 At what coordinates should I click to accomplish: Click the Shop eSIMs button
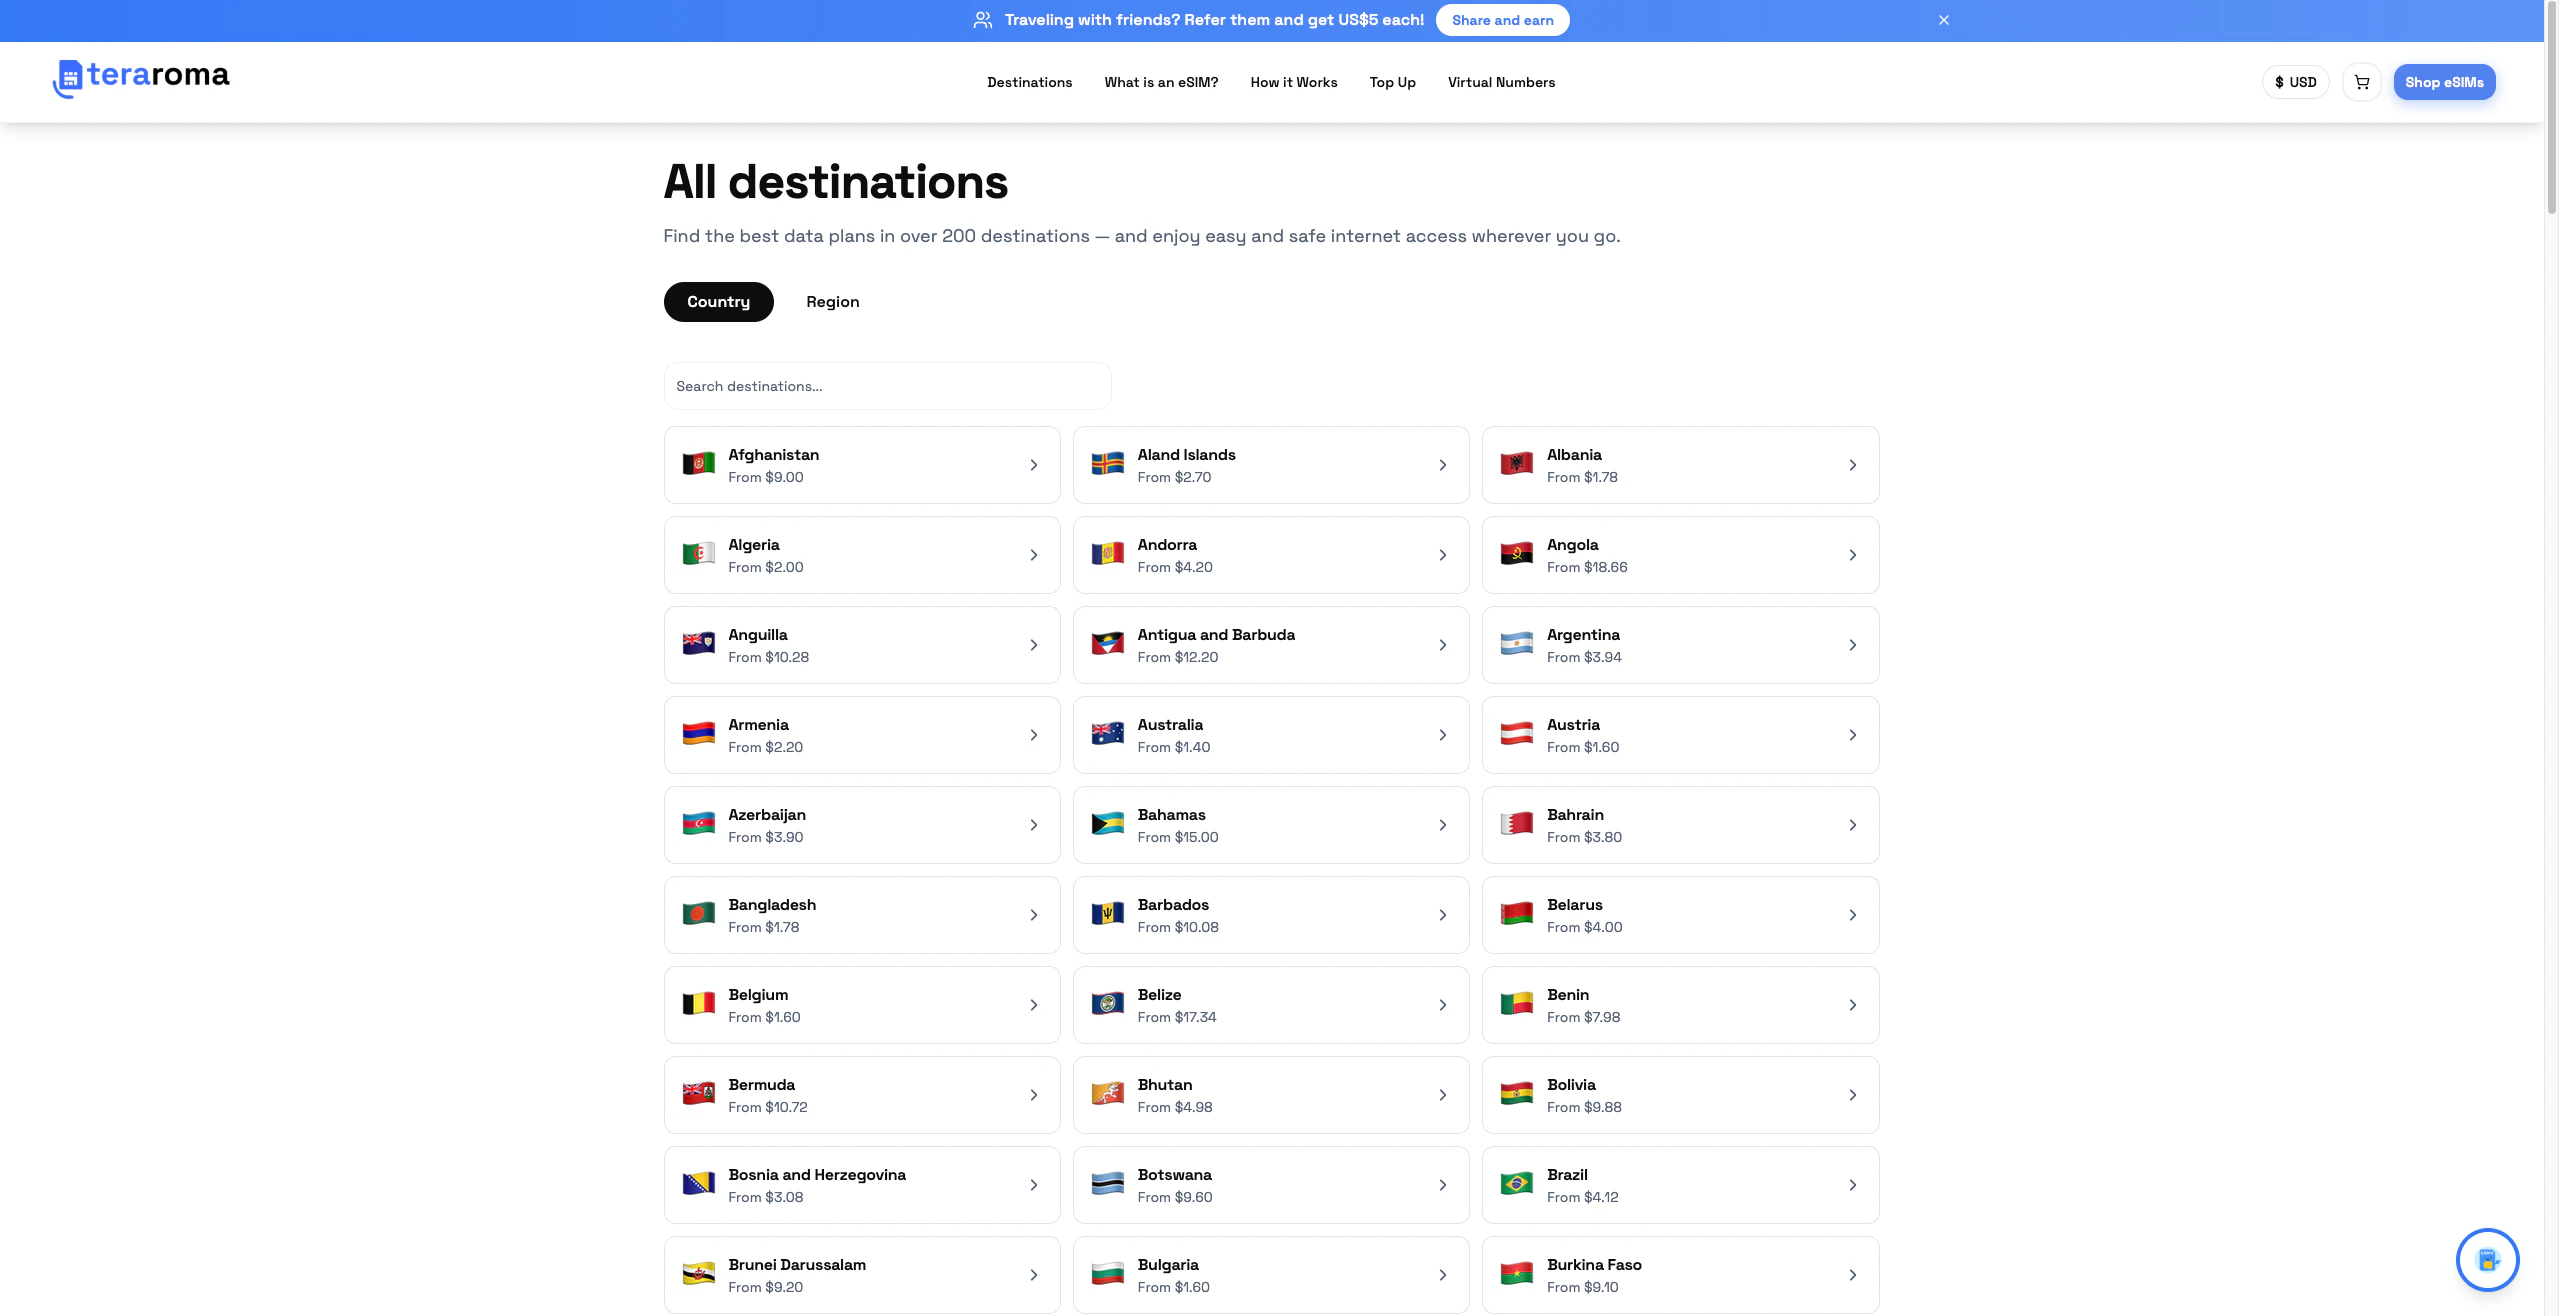[x=2443, y=82]
